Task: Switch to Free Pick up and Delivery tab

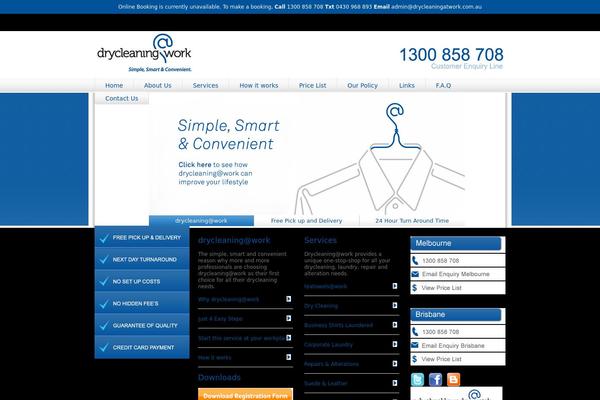Action: (307, 220)
